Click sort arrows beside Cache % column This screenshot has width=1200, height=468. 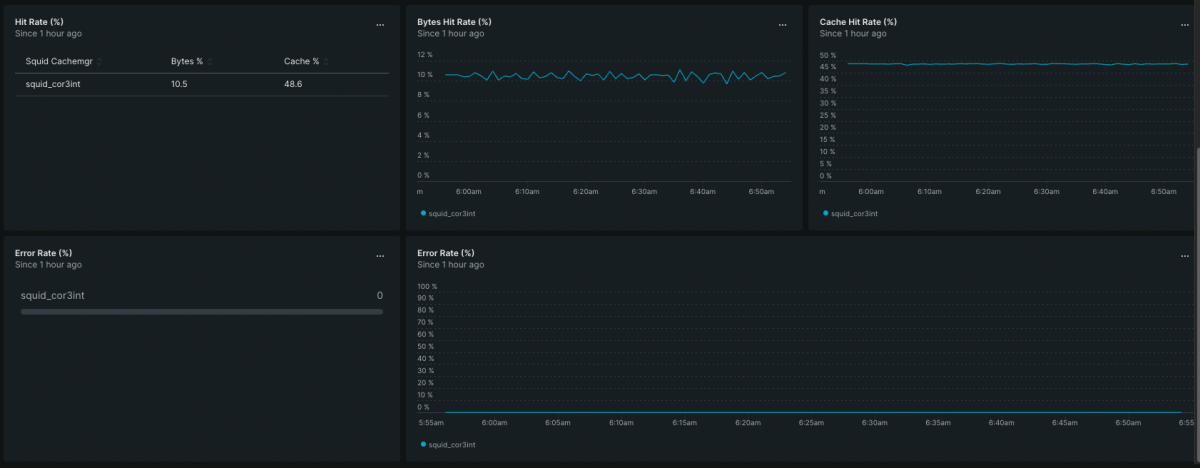(326, 62)
